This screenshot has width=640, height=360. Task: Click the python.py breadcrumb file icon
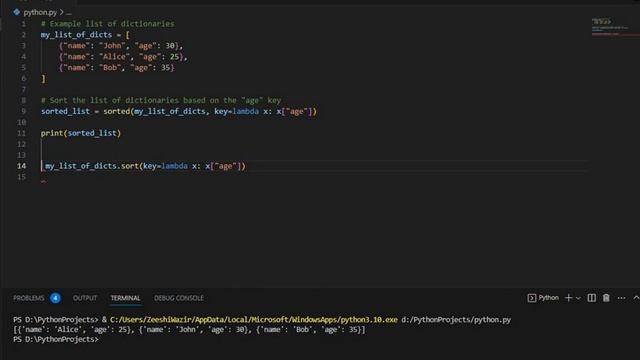[x=16, y=12]
